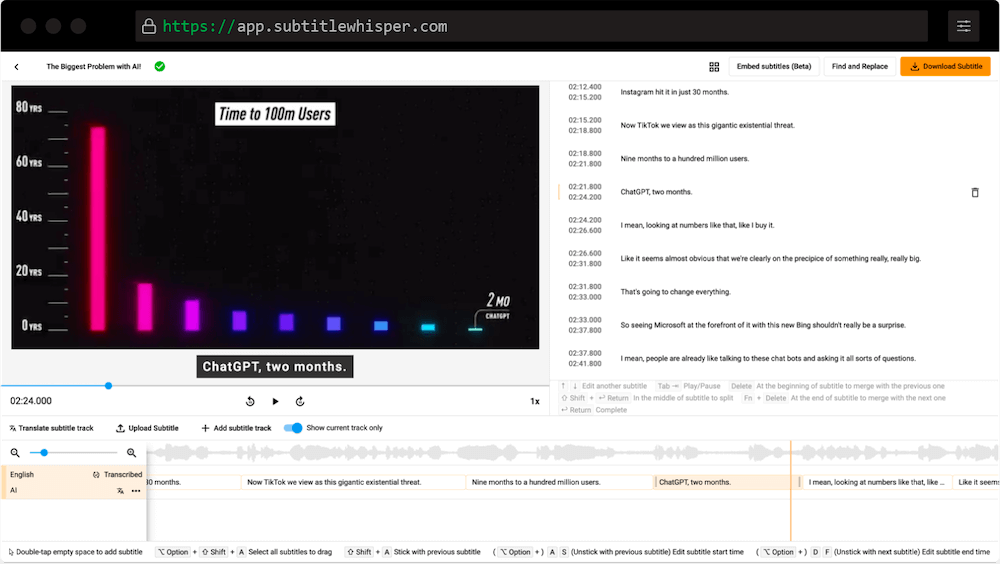The height and width of the screenshot is (564, 1000).
Task: Click the green checkmark saved status icon
Action: pyautogui.click(x=160, y=66)
